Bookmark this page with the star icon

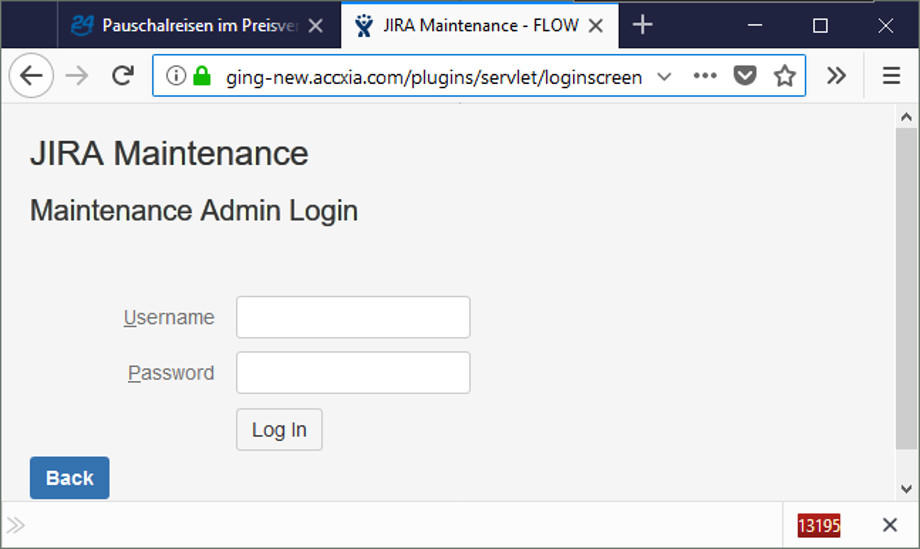[785, 76]
